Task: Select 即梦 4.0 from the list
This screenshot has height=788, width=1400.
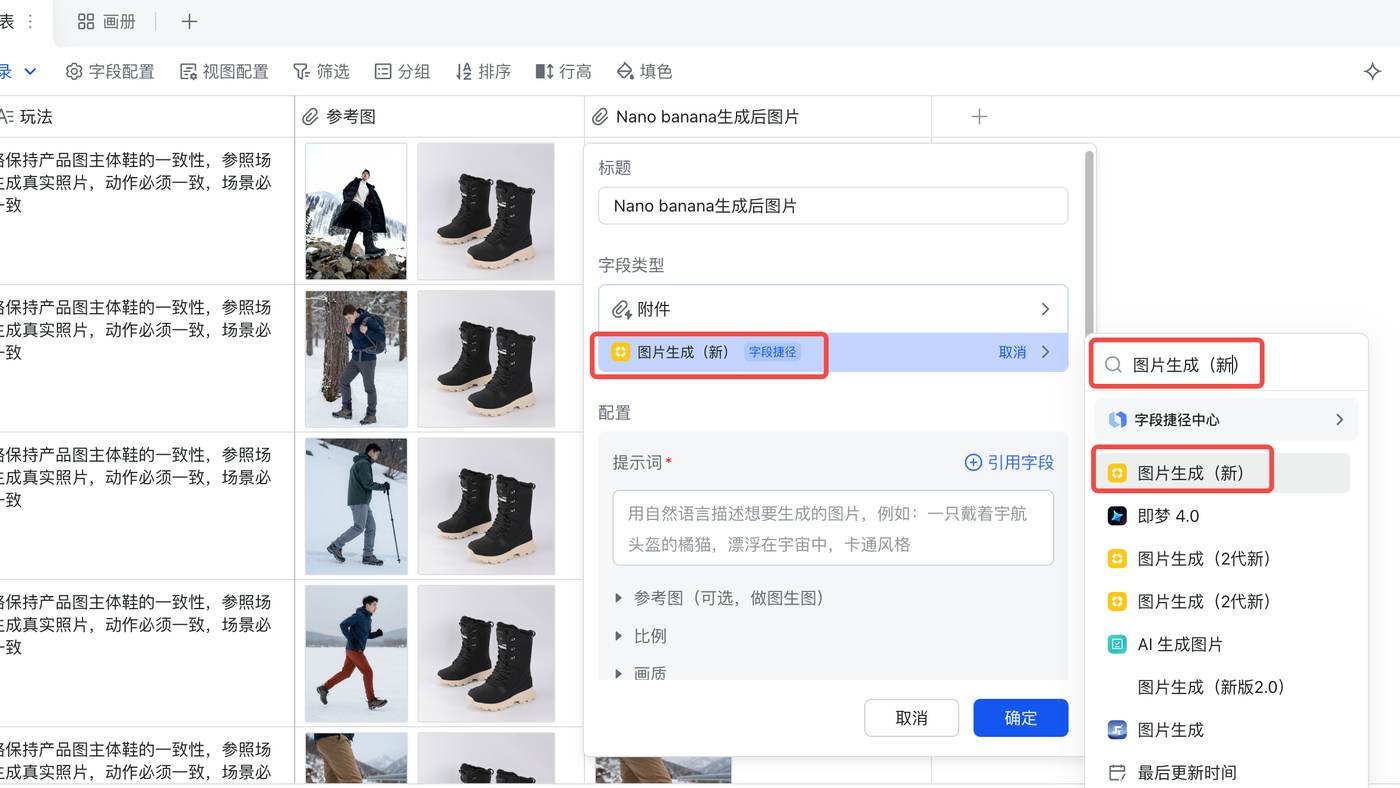Action: click(1222, 516)
